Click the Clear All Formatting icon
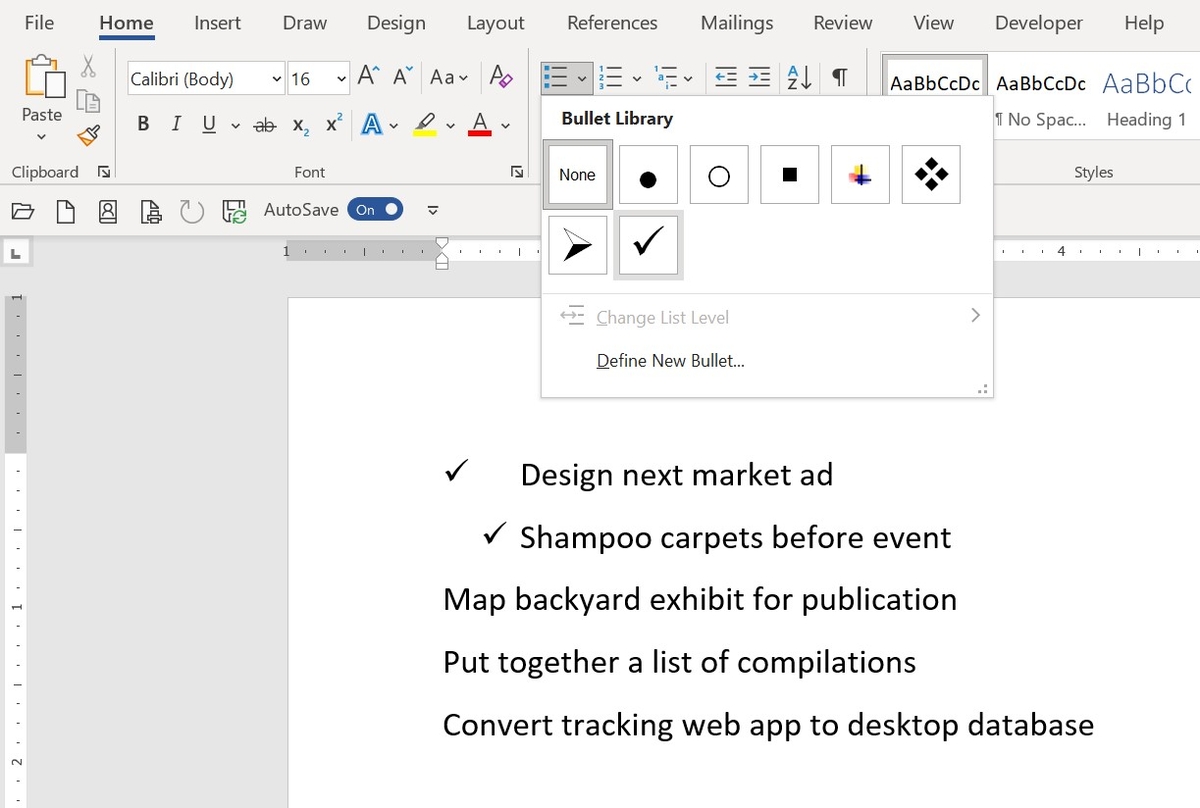 [x=501, y=77]
